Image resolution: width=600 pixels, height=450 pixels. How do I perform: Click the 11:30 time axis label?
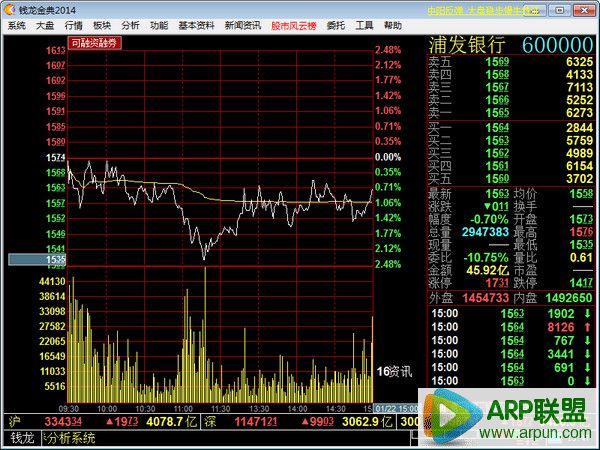tap(221, 409)
